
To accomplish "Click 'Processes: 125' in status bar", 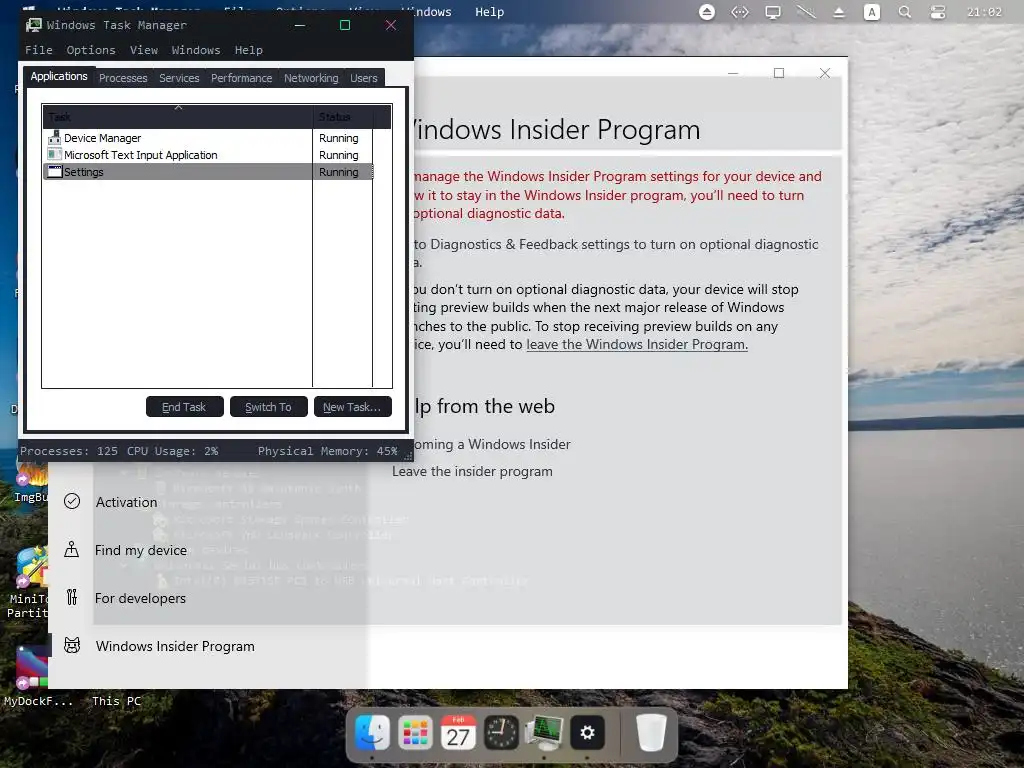I will pos(69,451).
